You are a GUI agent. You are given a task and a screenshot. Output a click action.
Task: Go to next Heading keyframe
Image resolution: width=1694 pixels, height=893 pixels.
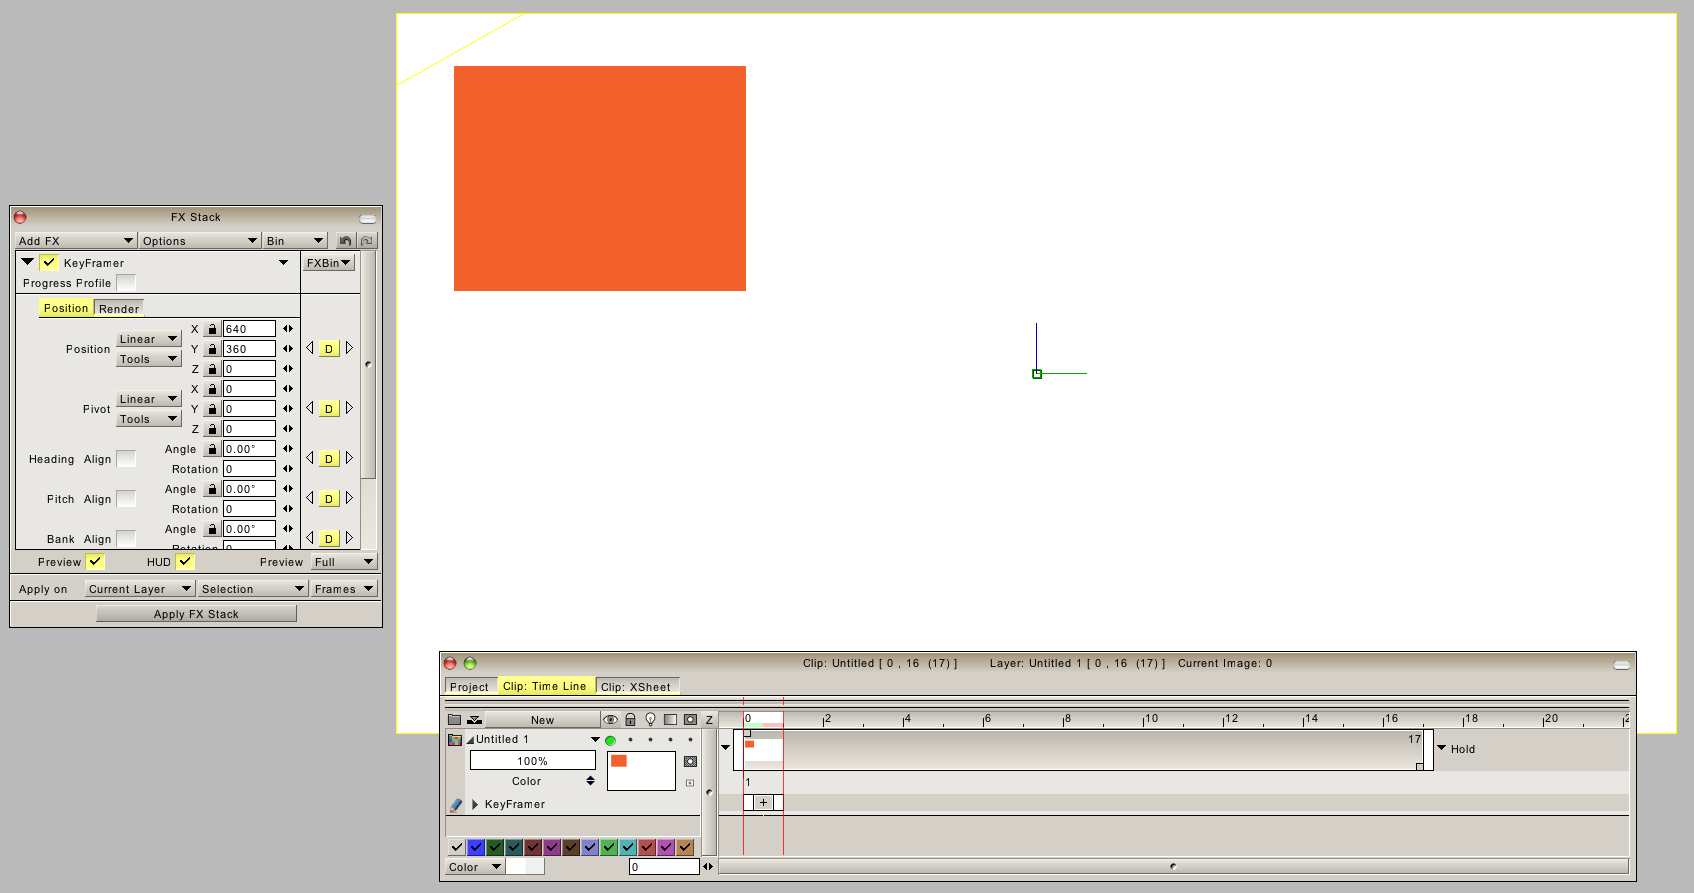coord(349,458)
